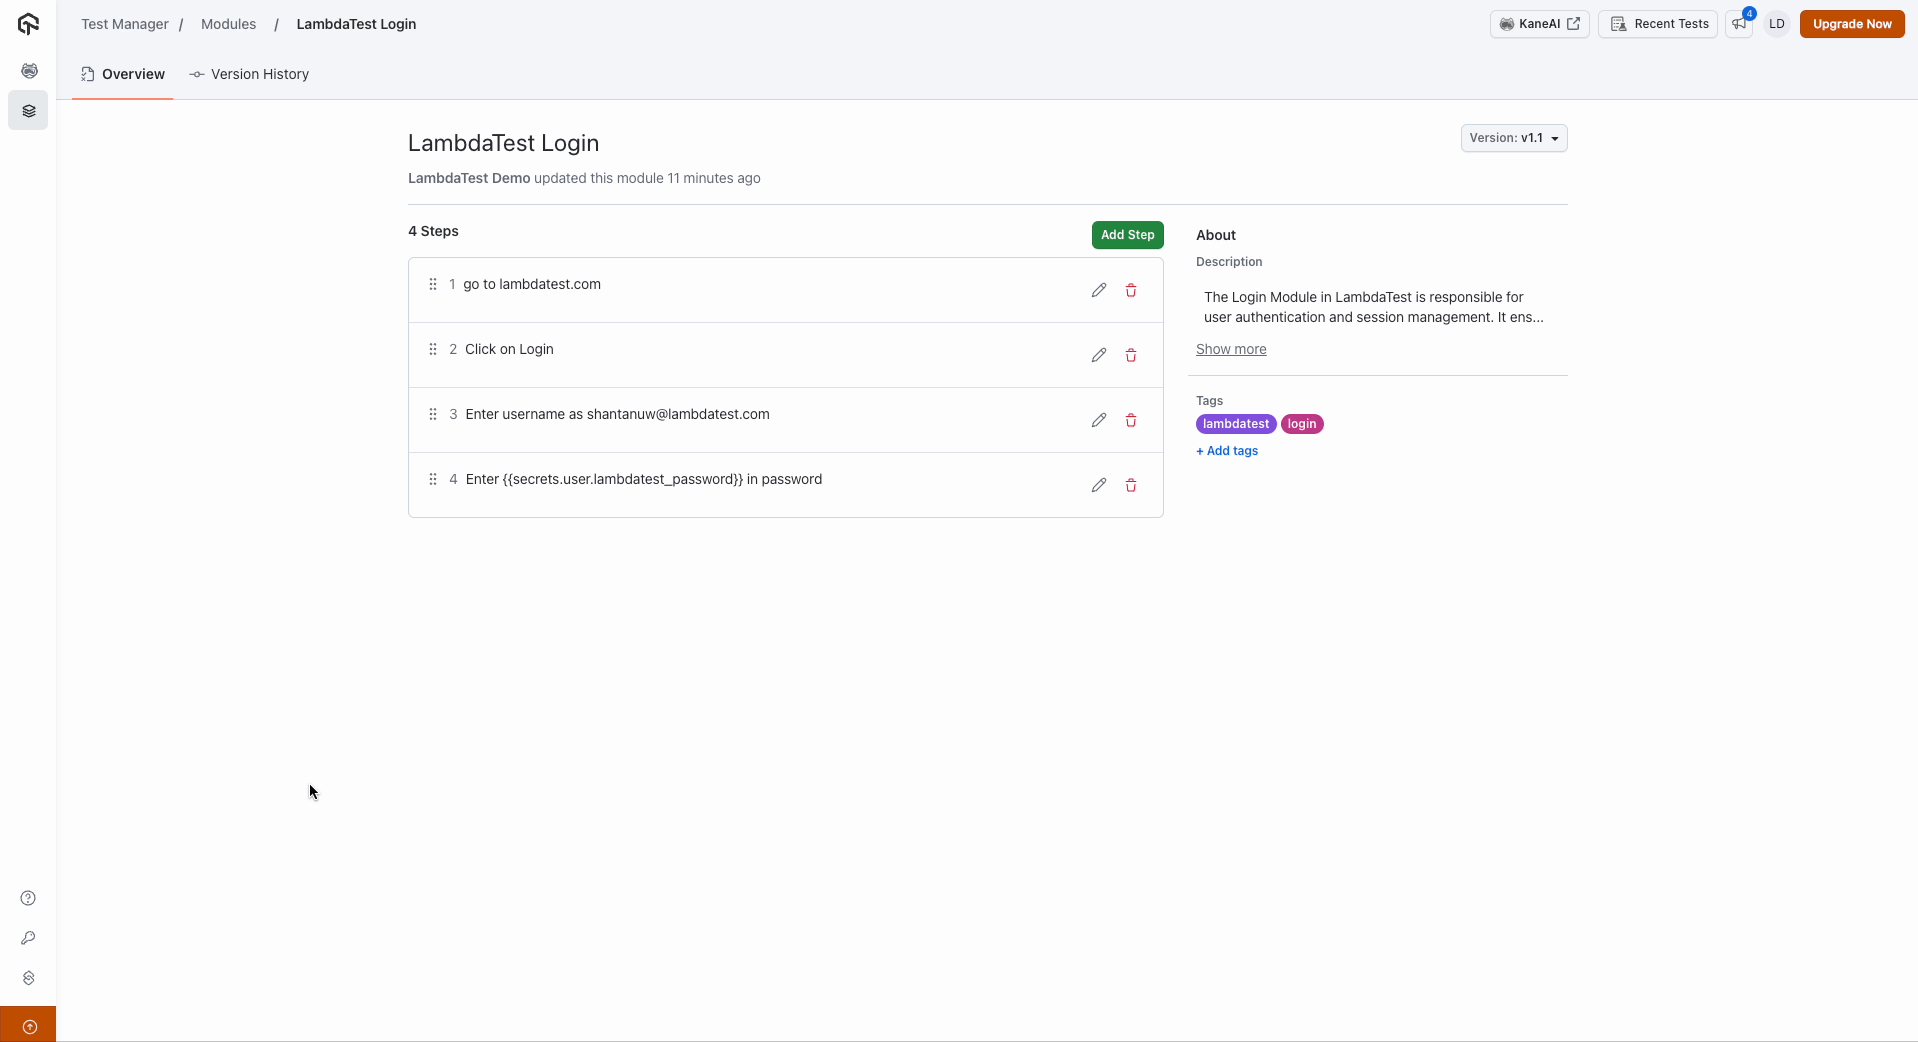Click the drag handle of step 1

click(x=433, y=284)
